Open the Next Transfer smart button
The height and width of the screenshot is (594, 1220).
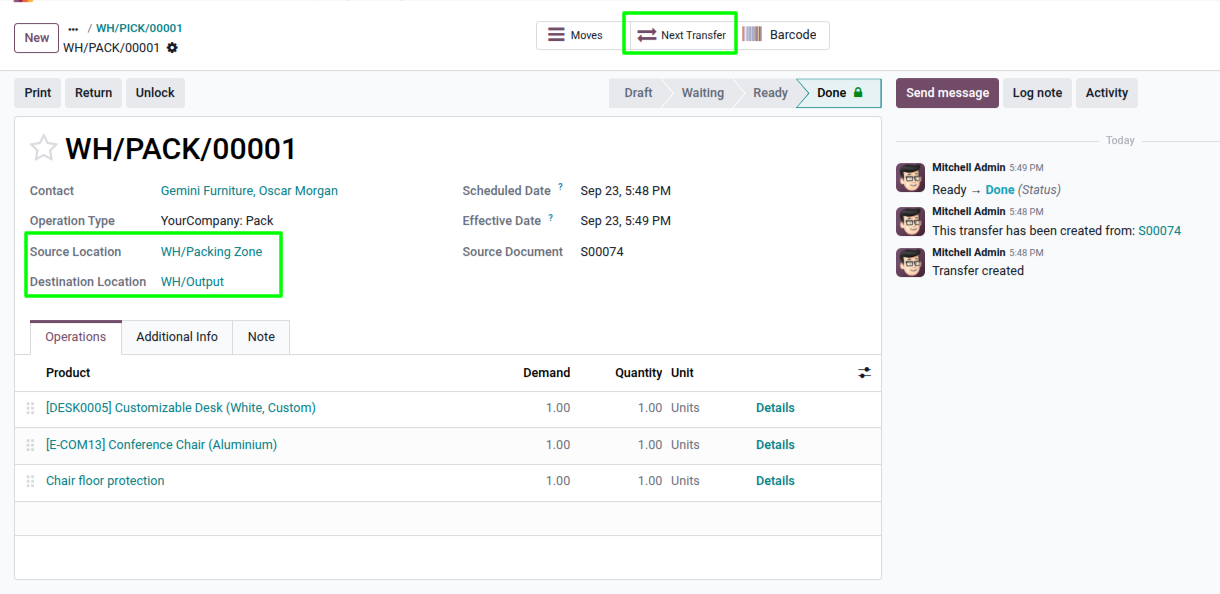coord(682,35)
